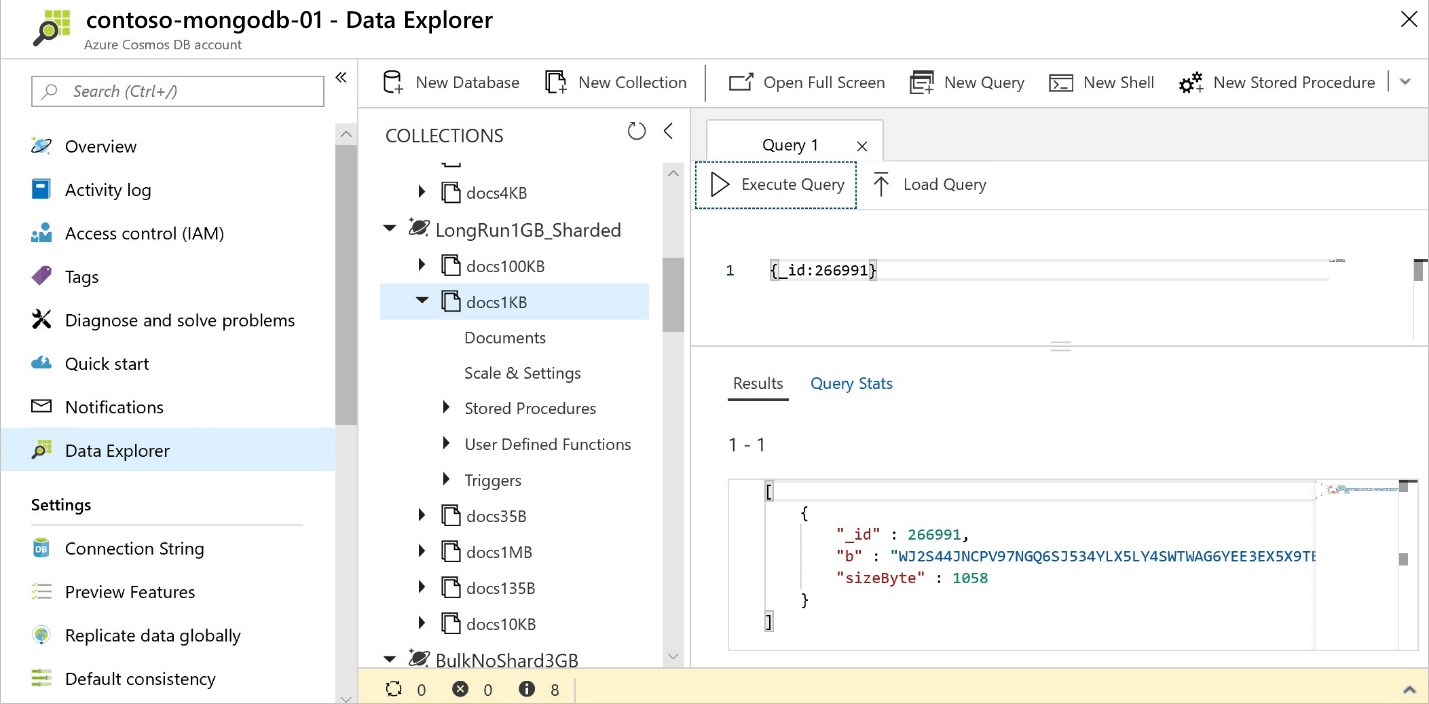Open the toolbar overflow dropdown arrow
Image resolution: width=1429 pixels, height=704 pixels.
[x=1405, y=82]
